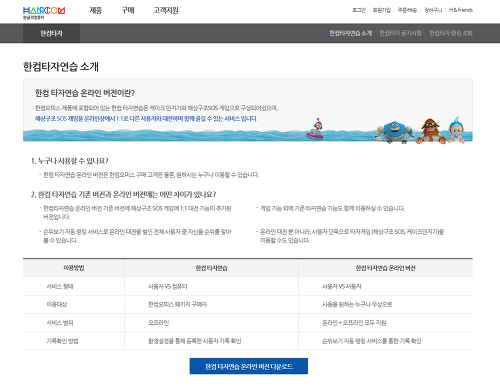Click the 이용방법 table header

tap(74, 268)
